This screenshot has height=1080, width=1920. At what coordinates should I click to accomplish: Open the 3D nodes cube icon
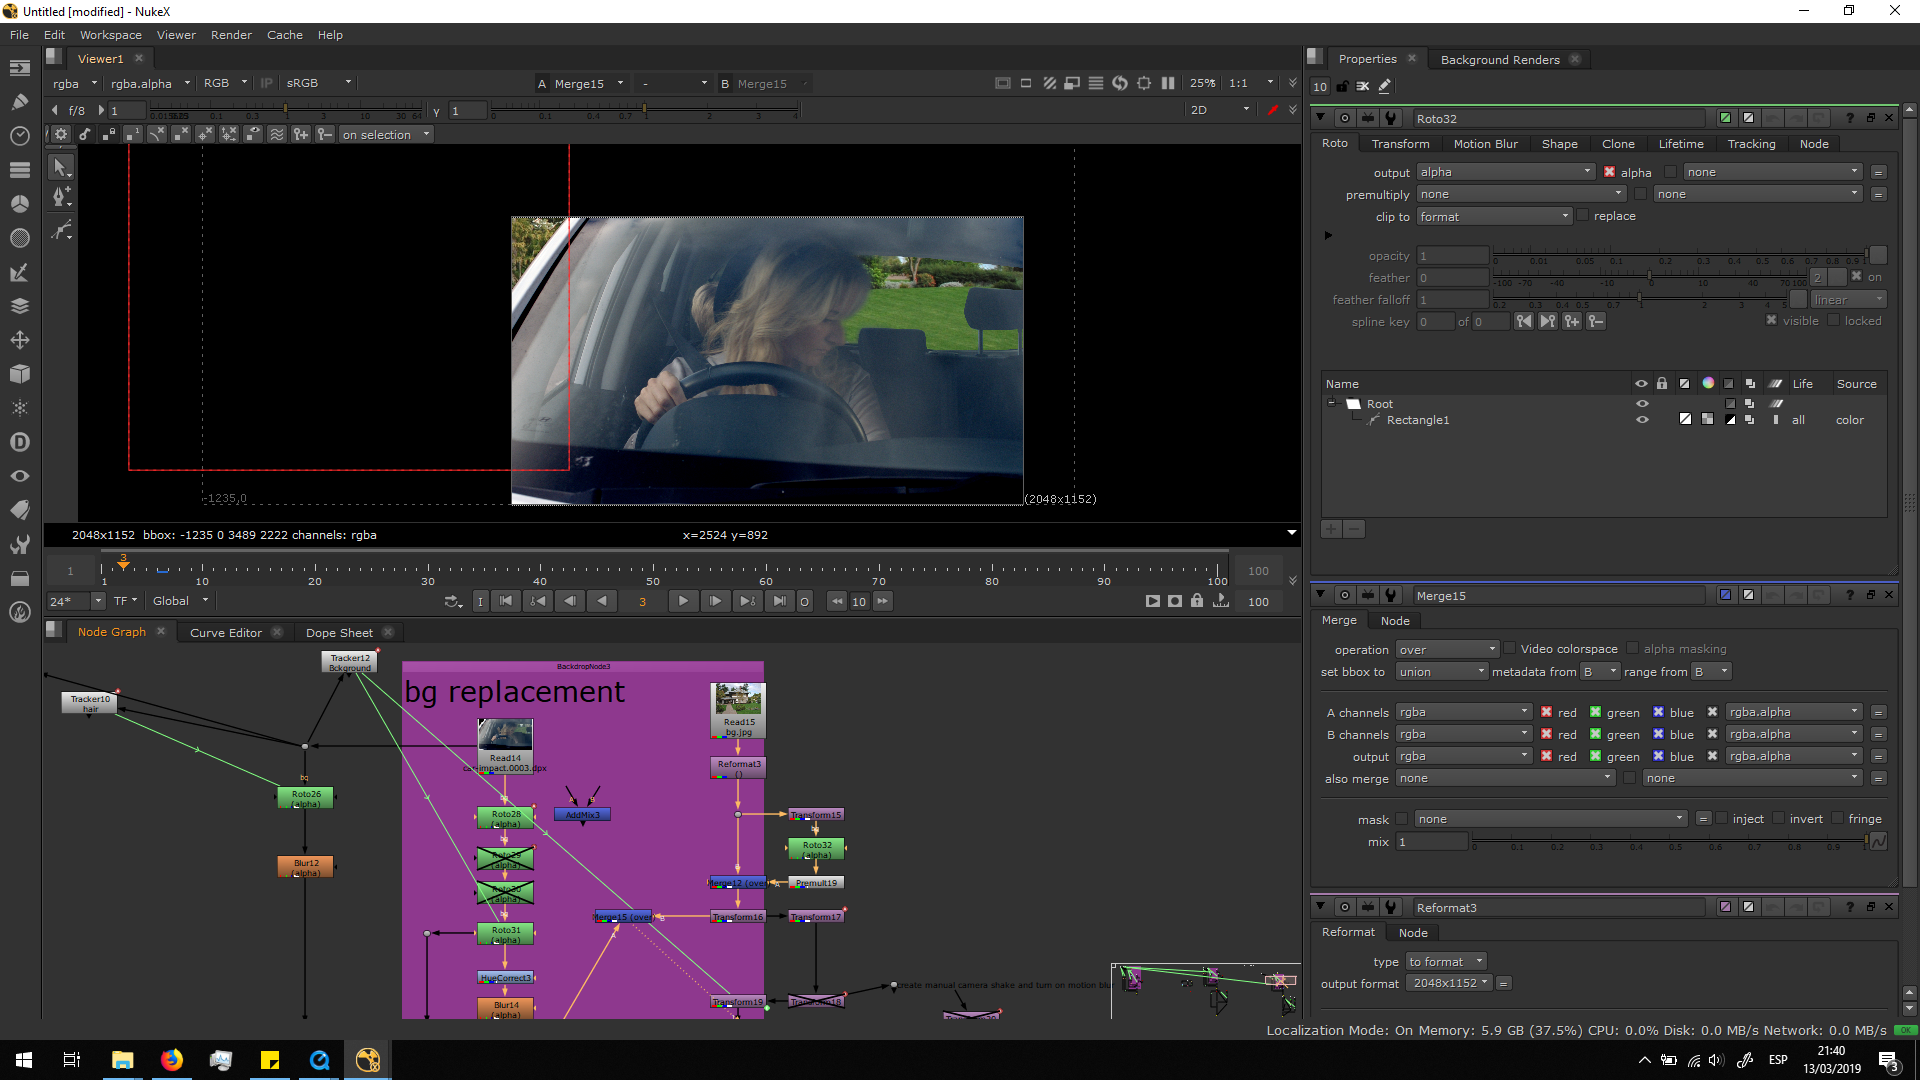(x=19, y=374)
